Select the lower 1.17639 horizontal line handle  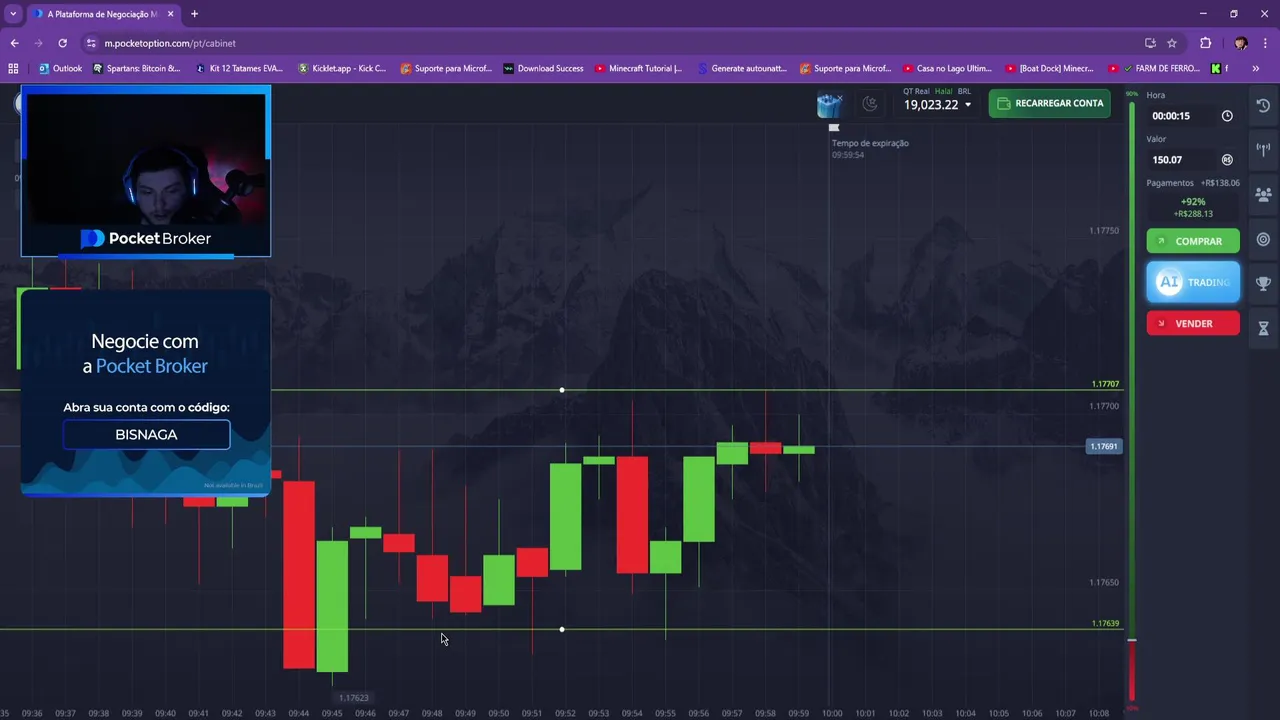tap(562, 629)
